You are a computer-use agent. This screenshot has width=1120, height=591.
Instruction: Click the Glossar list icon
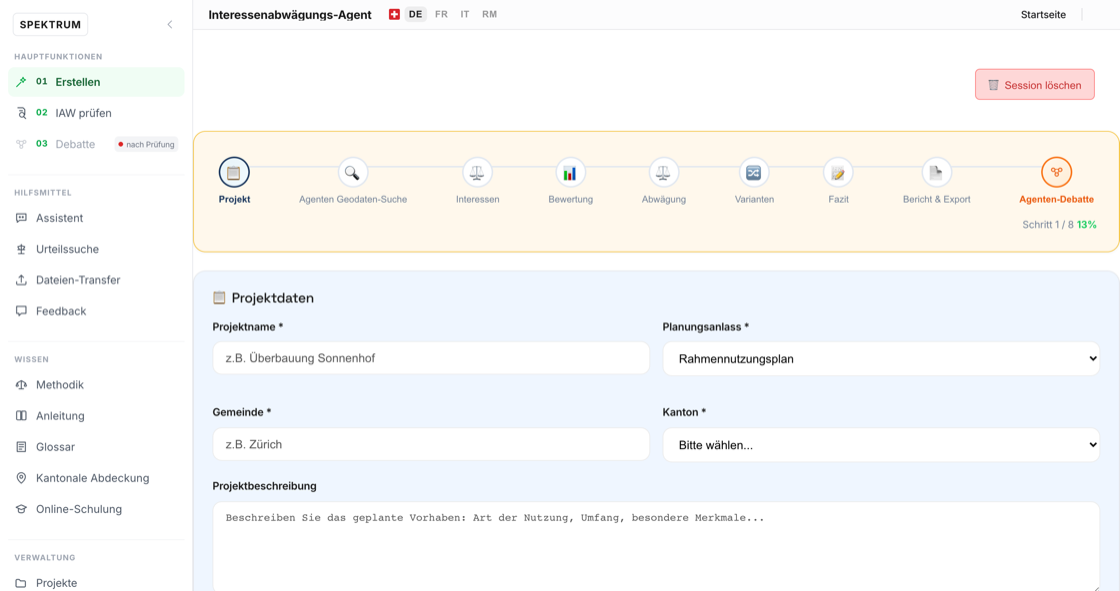[21, 447]
